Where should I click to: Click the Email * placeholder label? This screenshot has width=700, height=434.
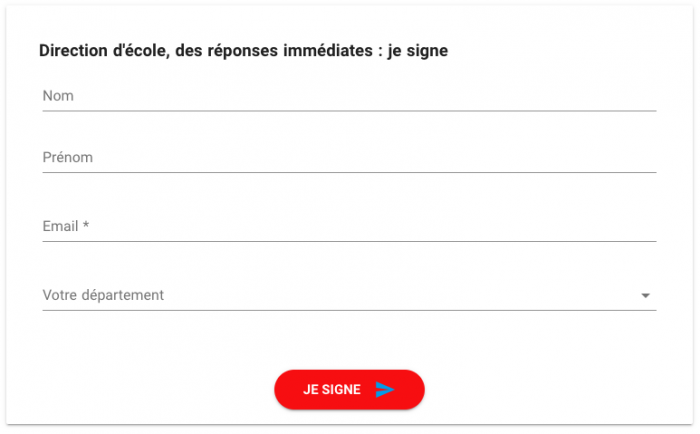coord(66,226)
